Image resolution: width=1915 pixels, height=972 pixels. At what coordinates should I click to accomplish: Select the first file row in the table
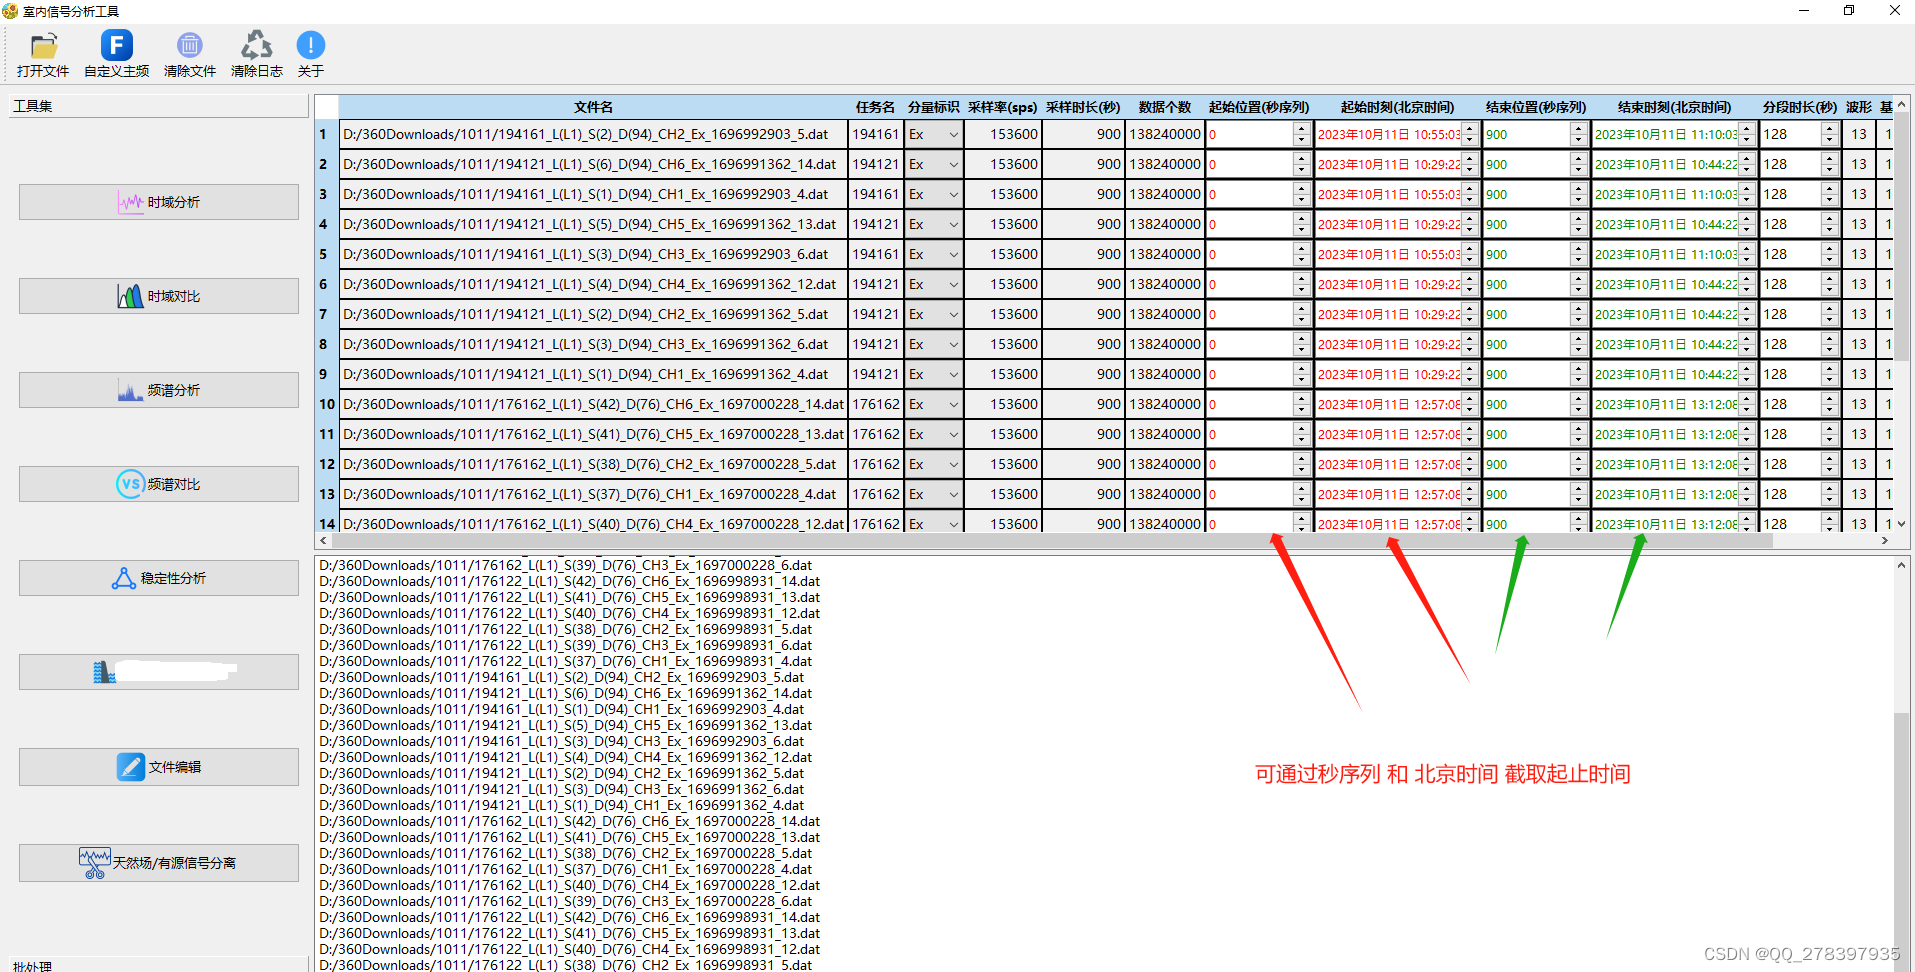[x=590, y=133]
